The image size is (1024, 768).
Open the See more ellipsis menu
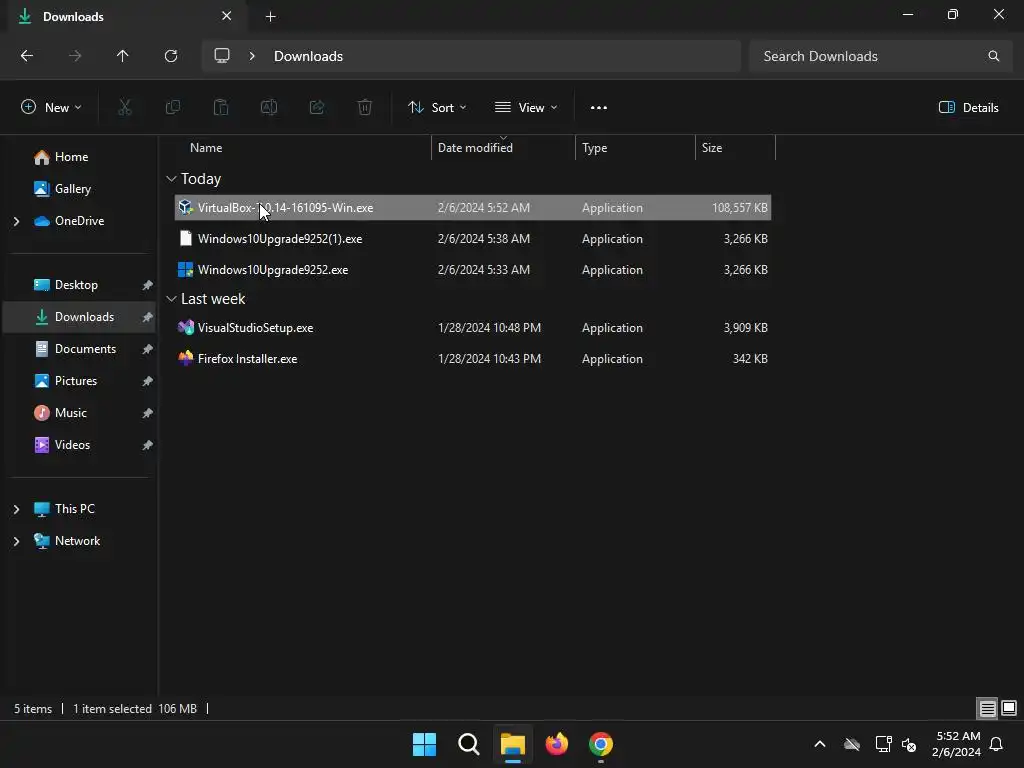[599, 108]
